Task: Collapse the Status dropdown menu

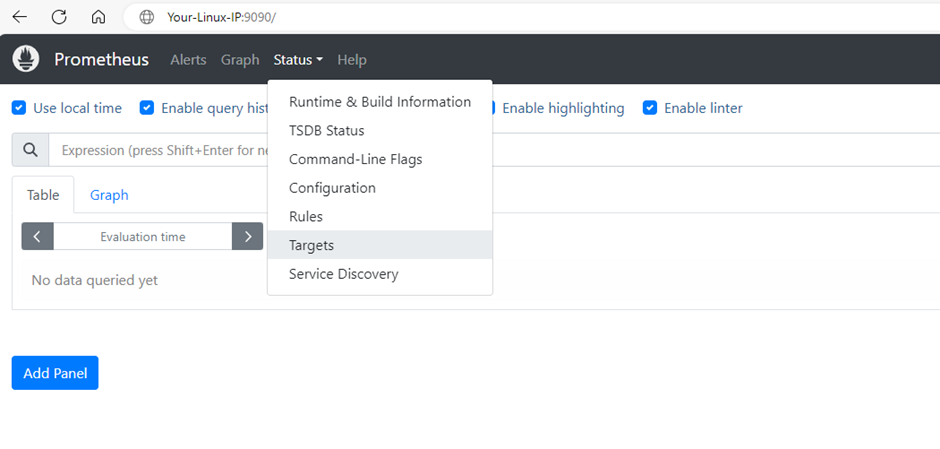Action: coord(297,60)
